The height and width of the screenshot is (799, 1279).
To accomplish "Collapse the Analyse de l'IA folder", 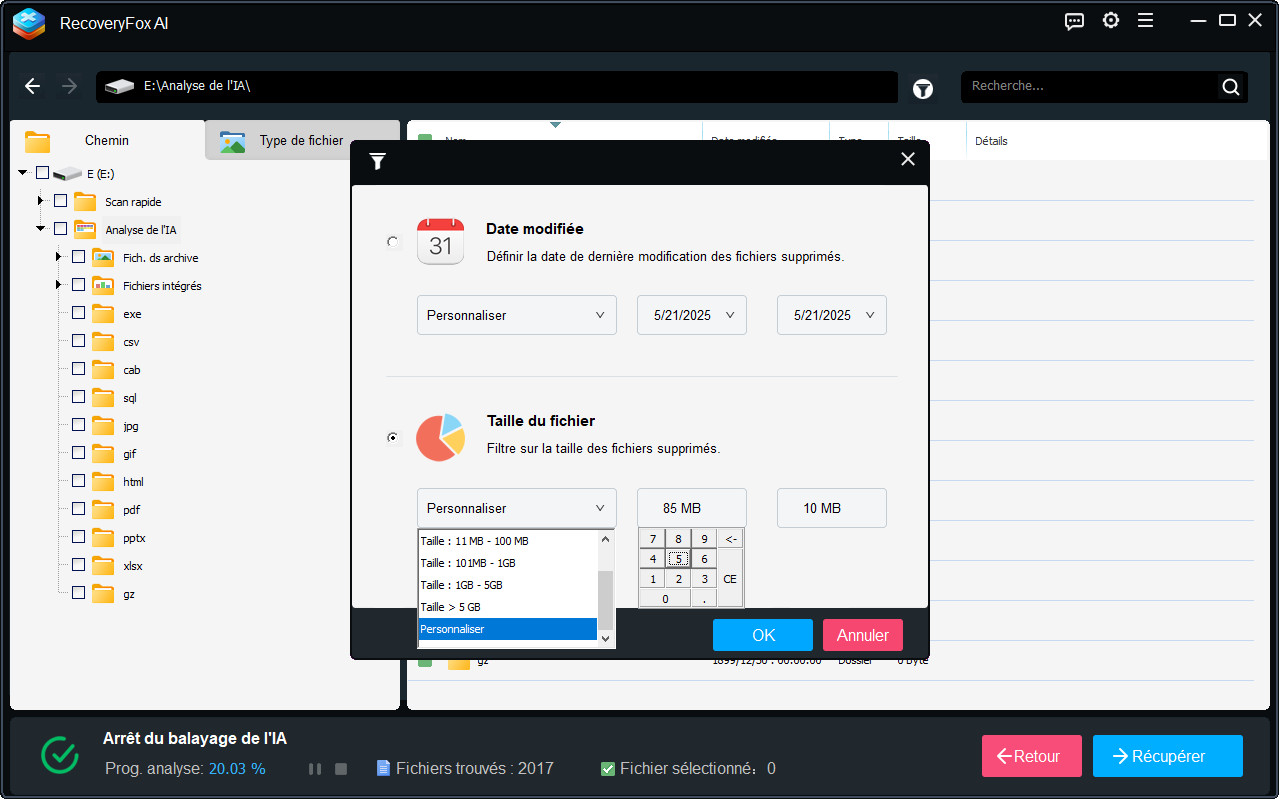I will (x=41, y=229).
